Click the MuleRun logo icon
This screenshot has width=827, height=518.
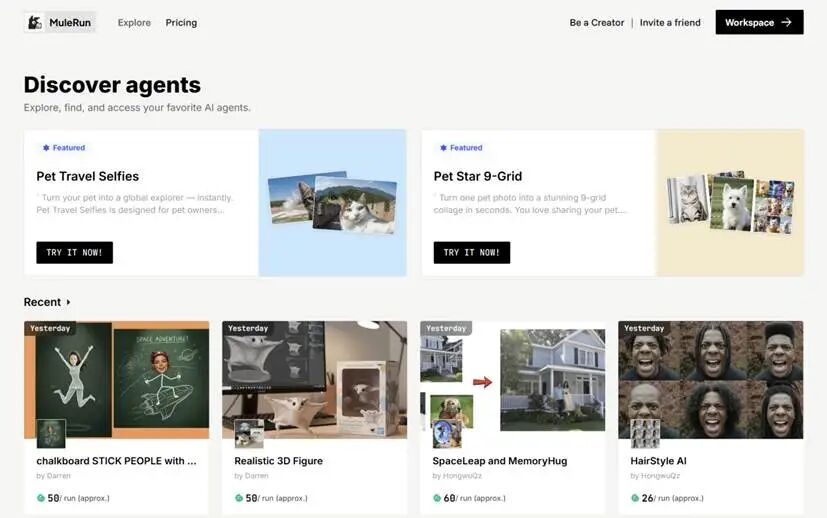click(x=35, y=22)
